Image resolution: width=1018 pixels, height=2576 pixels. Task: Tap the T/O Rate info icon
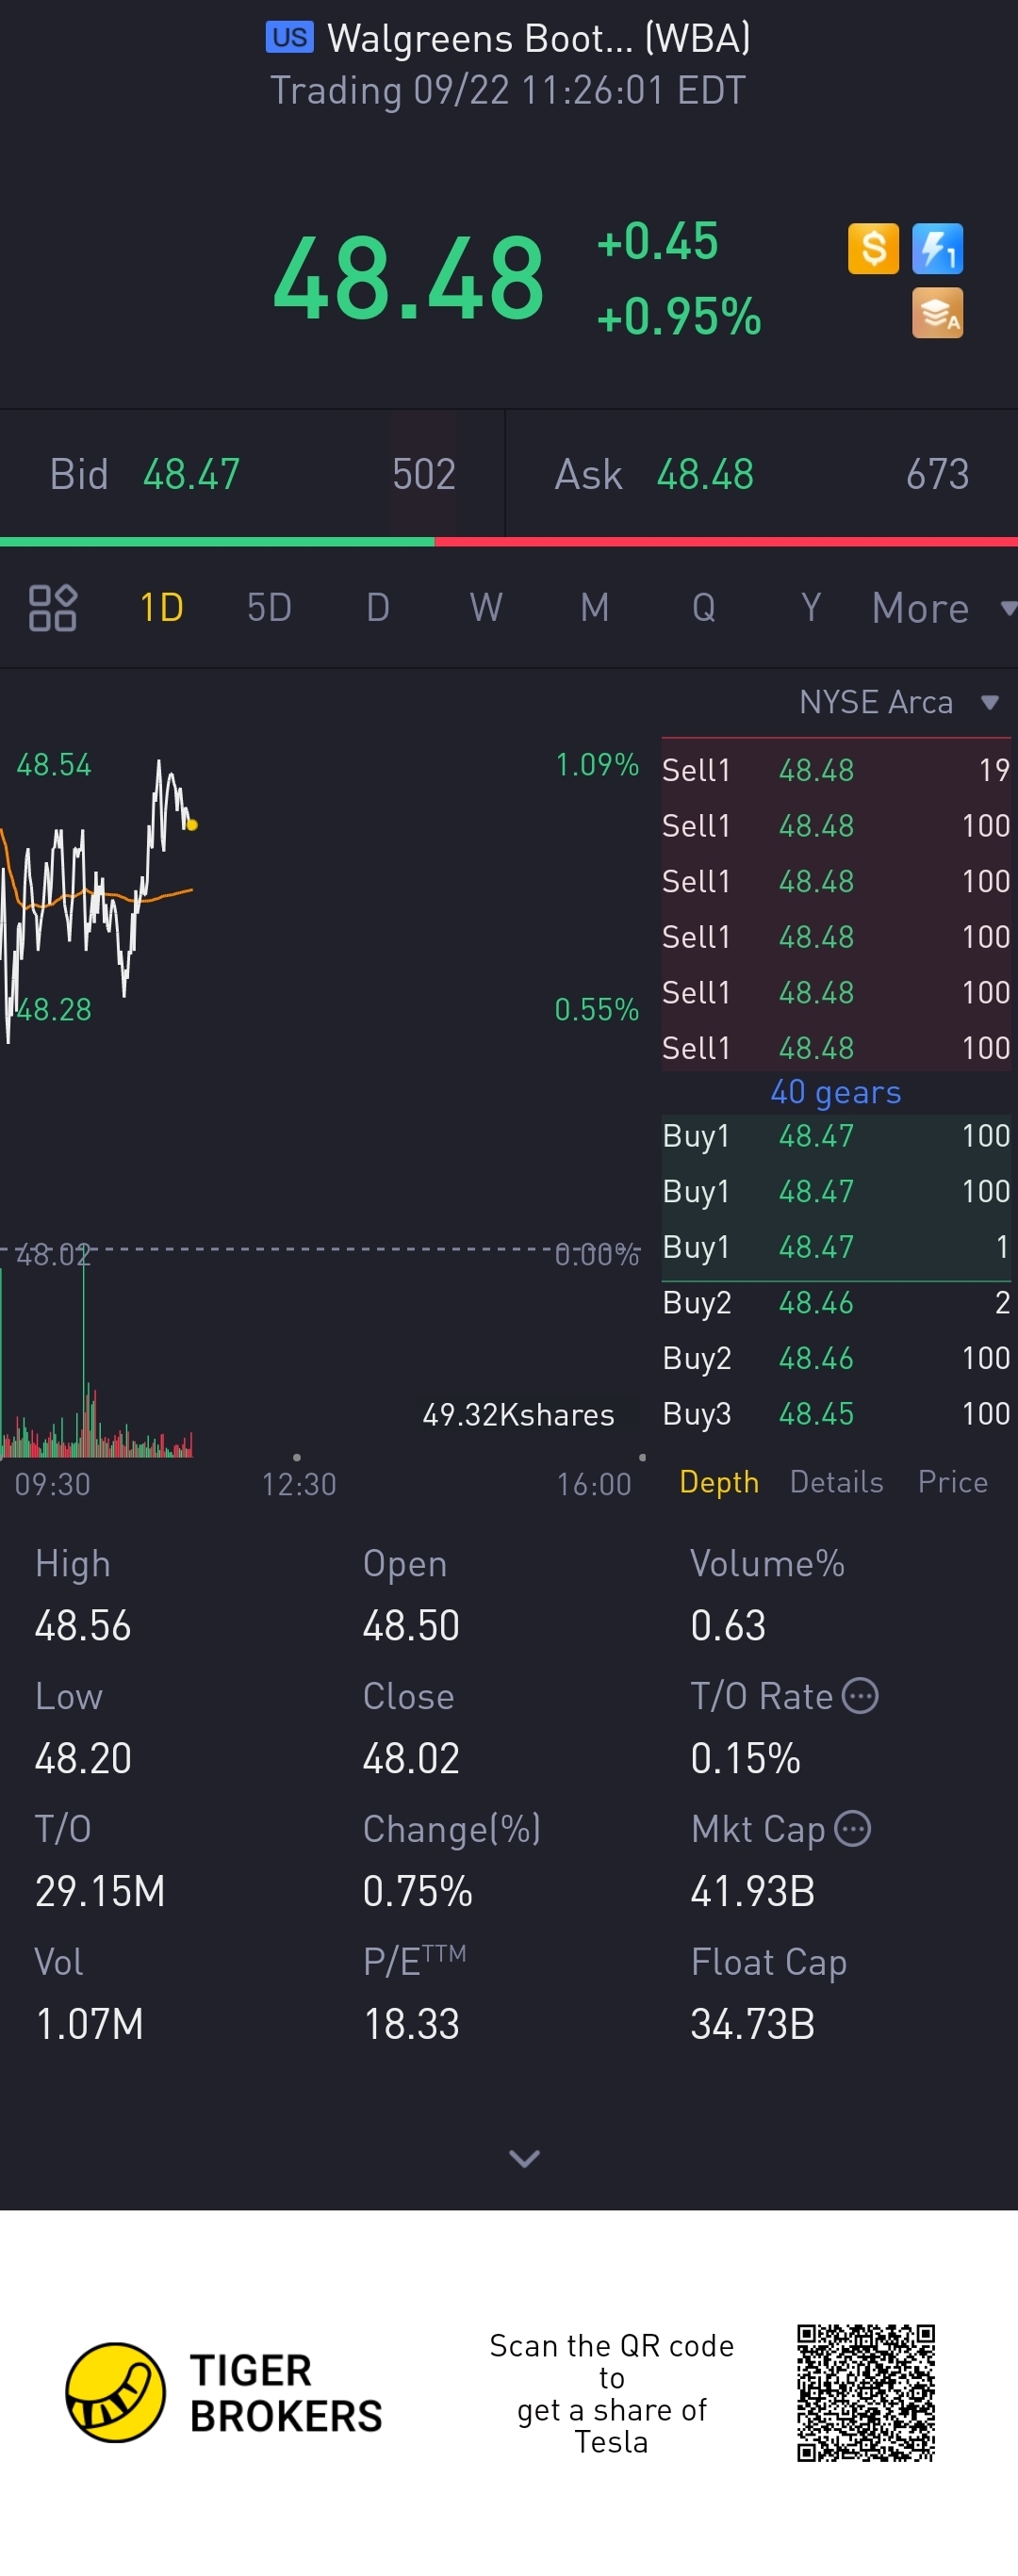coord(860,1696)
